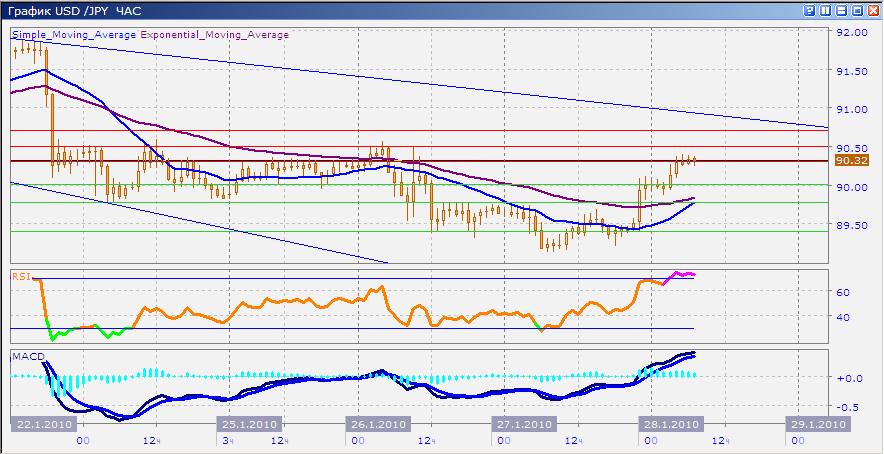This screenshot has height=454, width=884.
Task: Click the 25.1.2010 date marker
Action: [250, 424]
